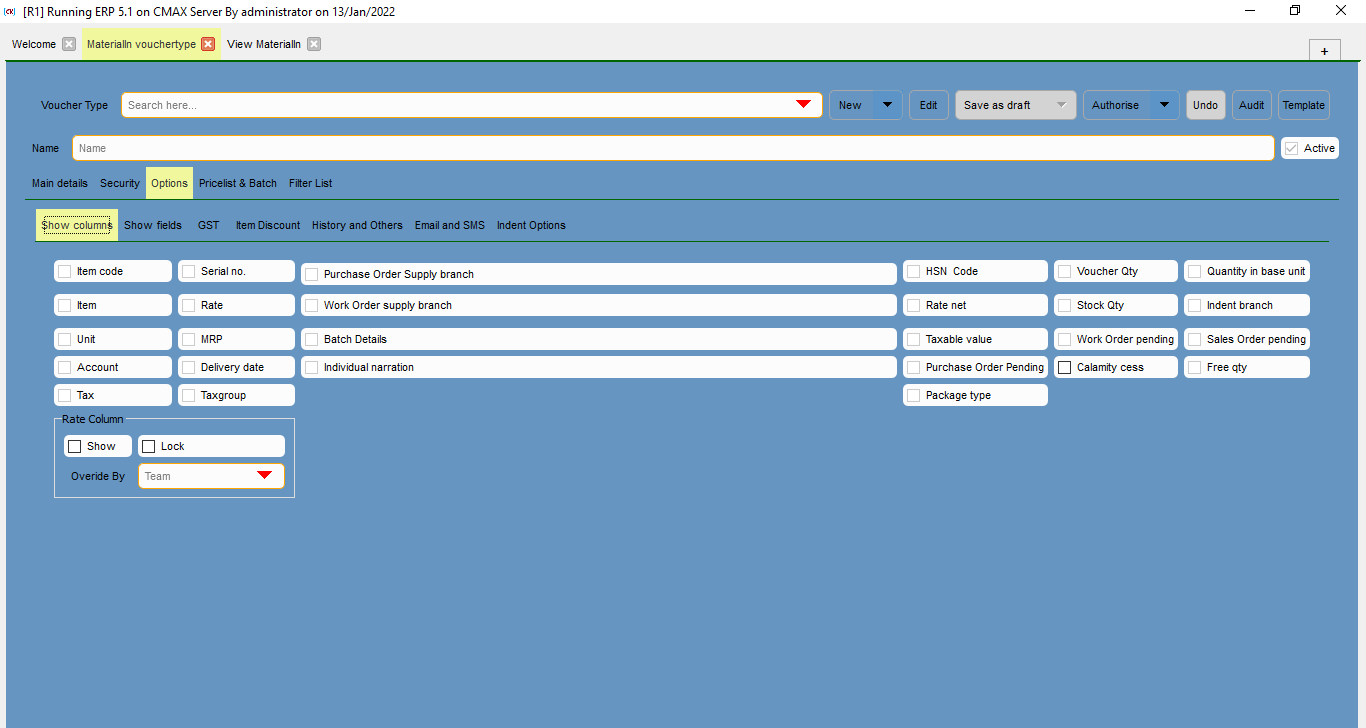Check the Account column checkbox
The width and height of the screenshot is (1366, 728).
65,367
